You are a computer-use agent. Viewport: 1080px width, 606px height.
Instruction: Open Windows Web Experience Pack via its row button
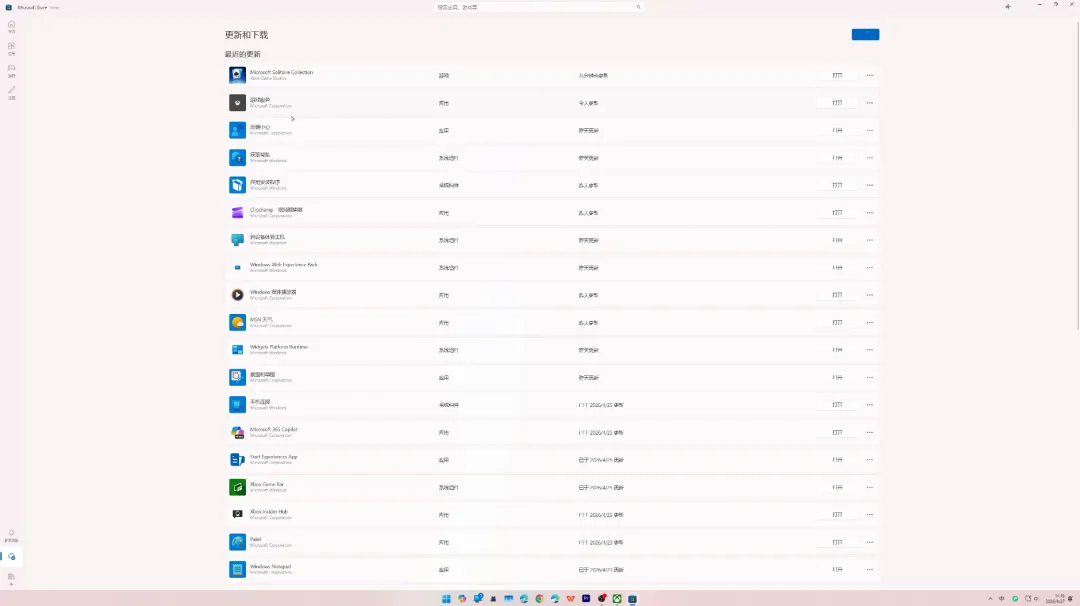tap(837, 267)
